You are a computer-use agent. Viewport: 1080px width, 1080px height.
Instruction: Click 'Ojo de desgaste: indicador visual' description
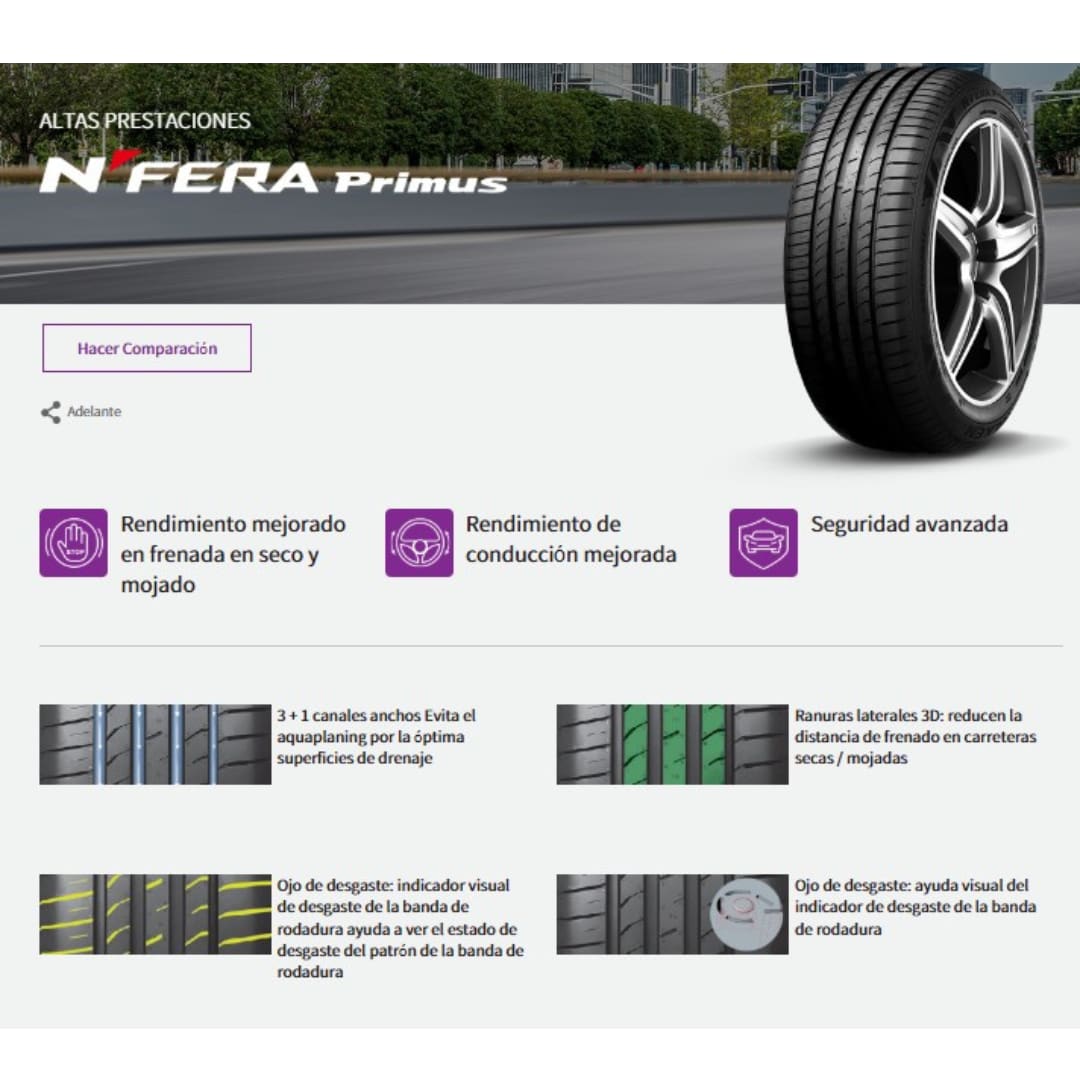[400, 928]
